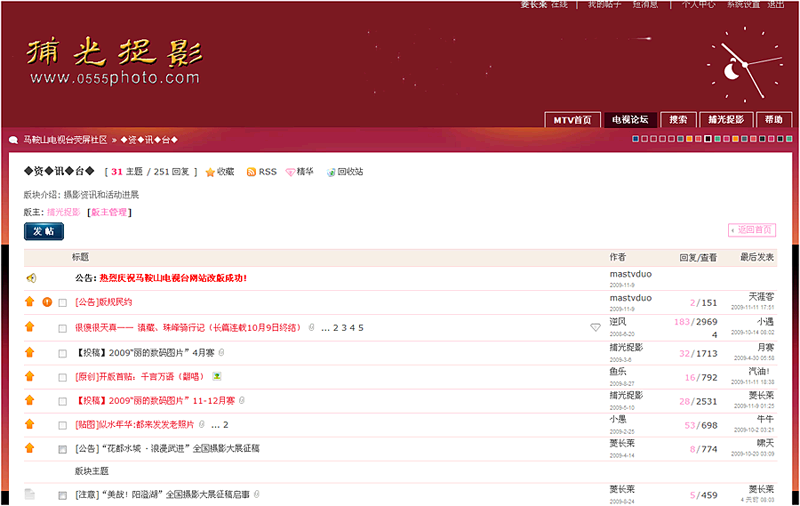Go to page 5 of 很傻很天真 thread
Viewport: 800px width, 506px height.
[x=361, y=327]
